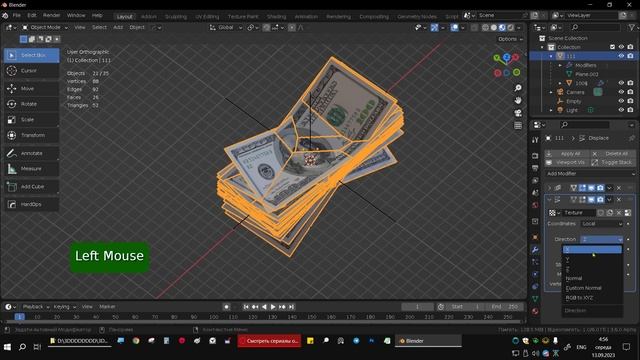Select Normal in direction list
640x360 pixels.
(x=592, y=278)
